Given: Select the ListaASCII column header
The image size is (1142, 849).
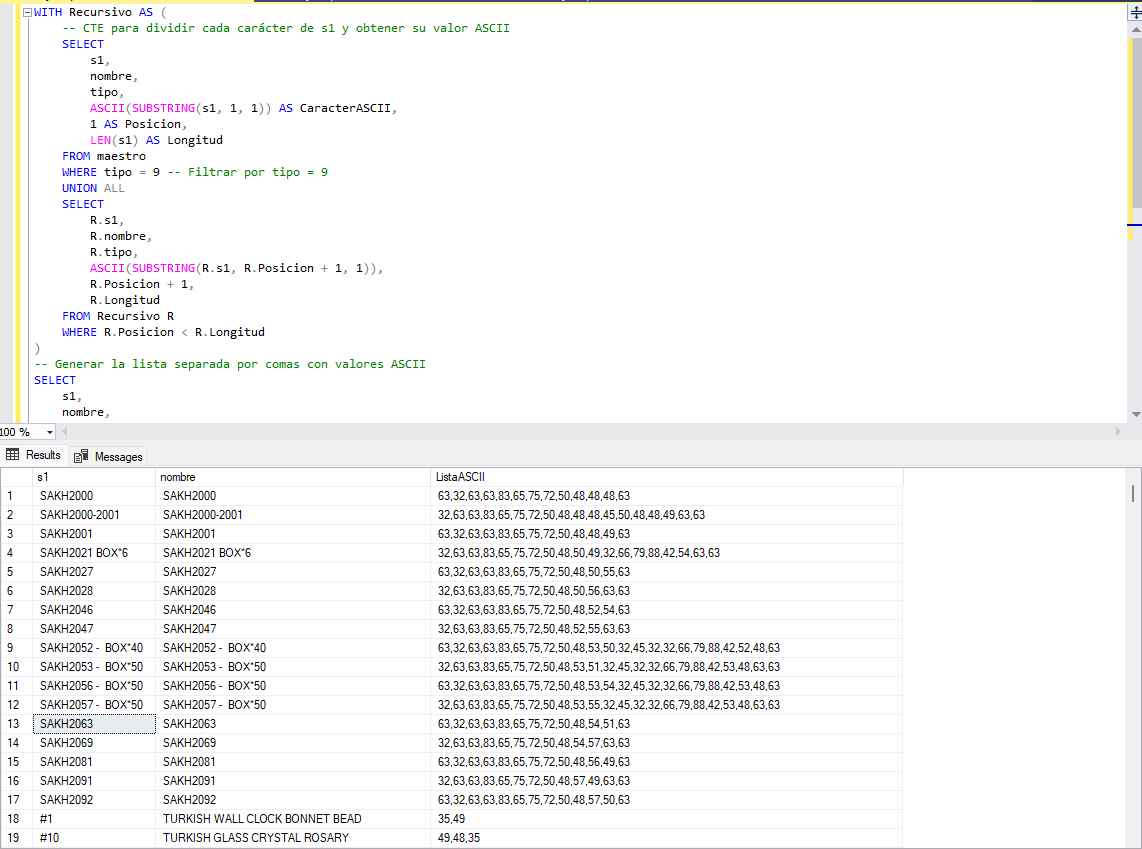Looking at the screenshot, I should (x=666, y=477).
